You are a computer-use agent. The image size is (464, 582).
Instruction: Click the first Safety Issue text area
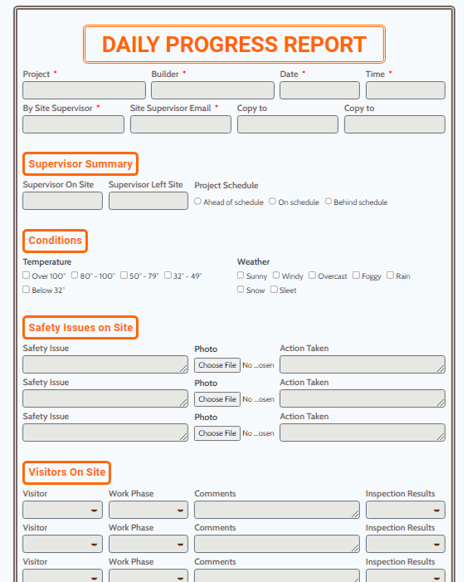pos(105,364)
